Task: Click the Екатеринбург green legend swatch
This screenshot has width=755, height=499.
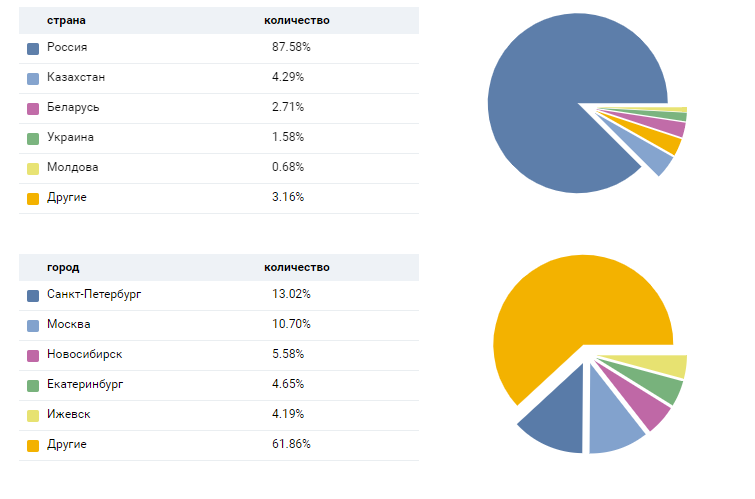Action: click(33, 385)
